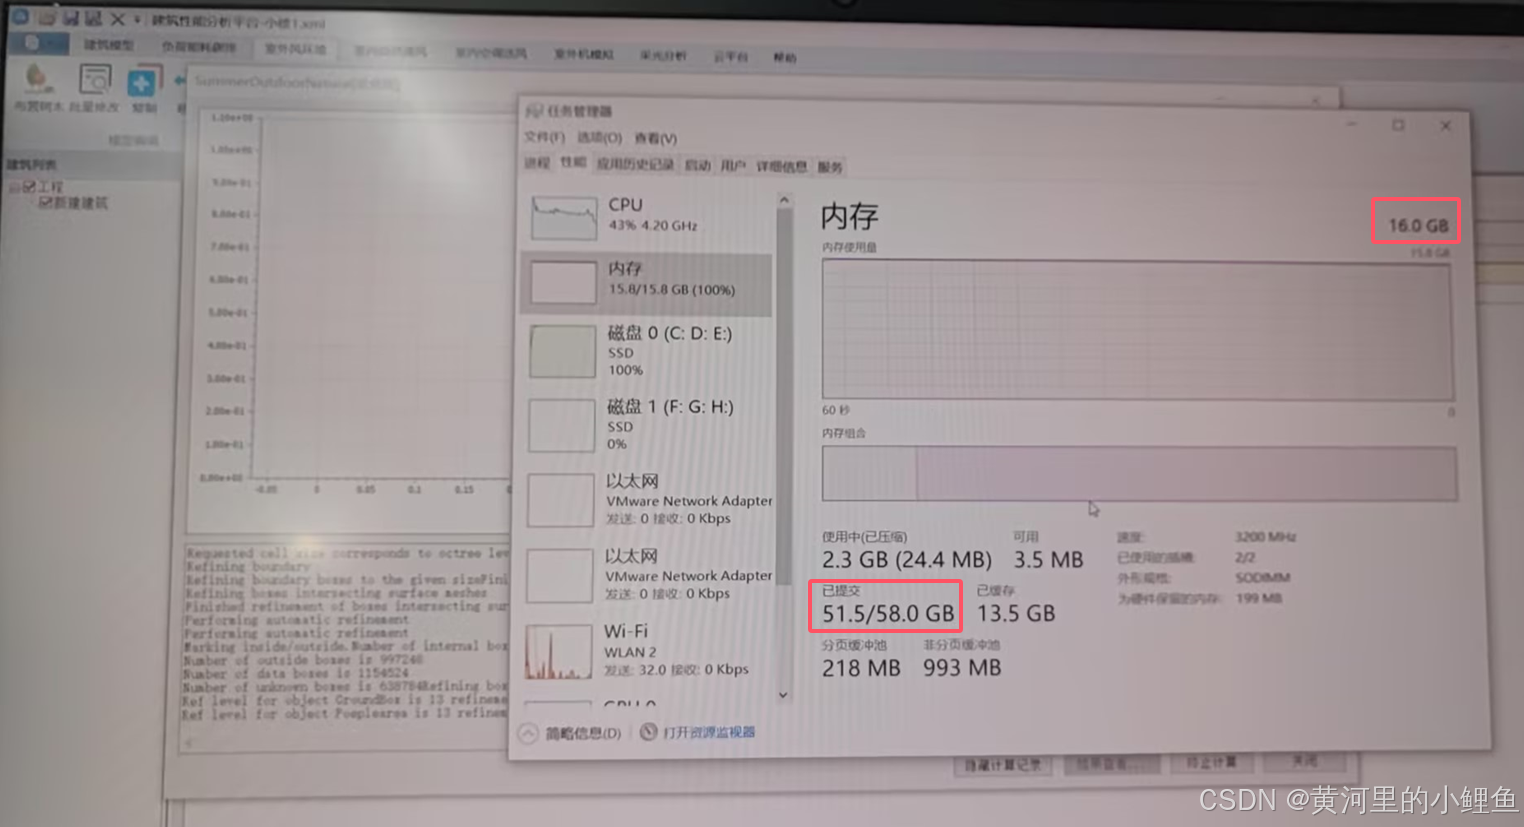Minimize the Task Manager window
This screenshot has width=1524, height=827.
click(x=1351, y=124)
